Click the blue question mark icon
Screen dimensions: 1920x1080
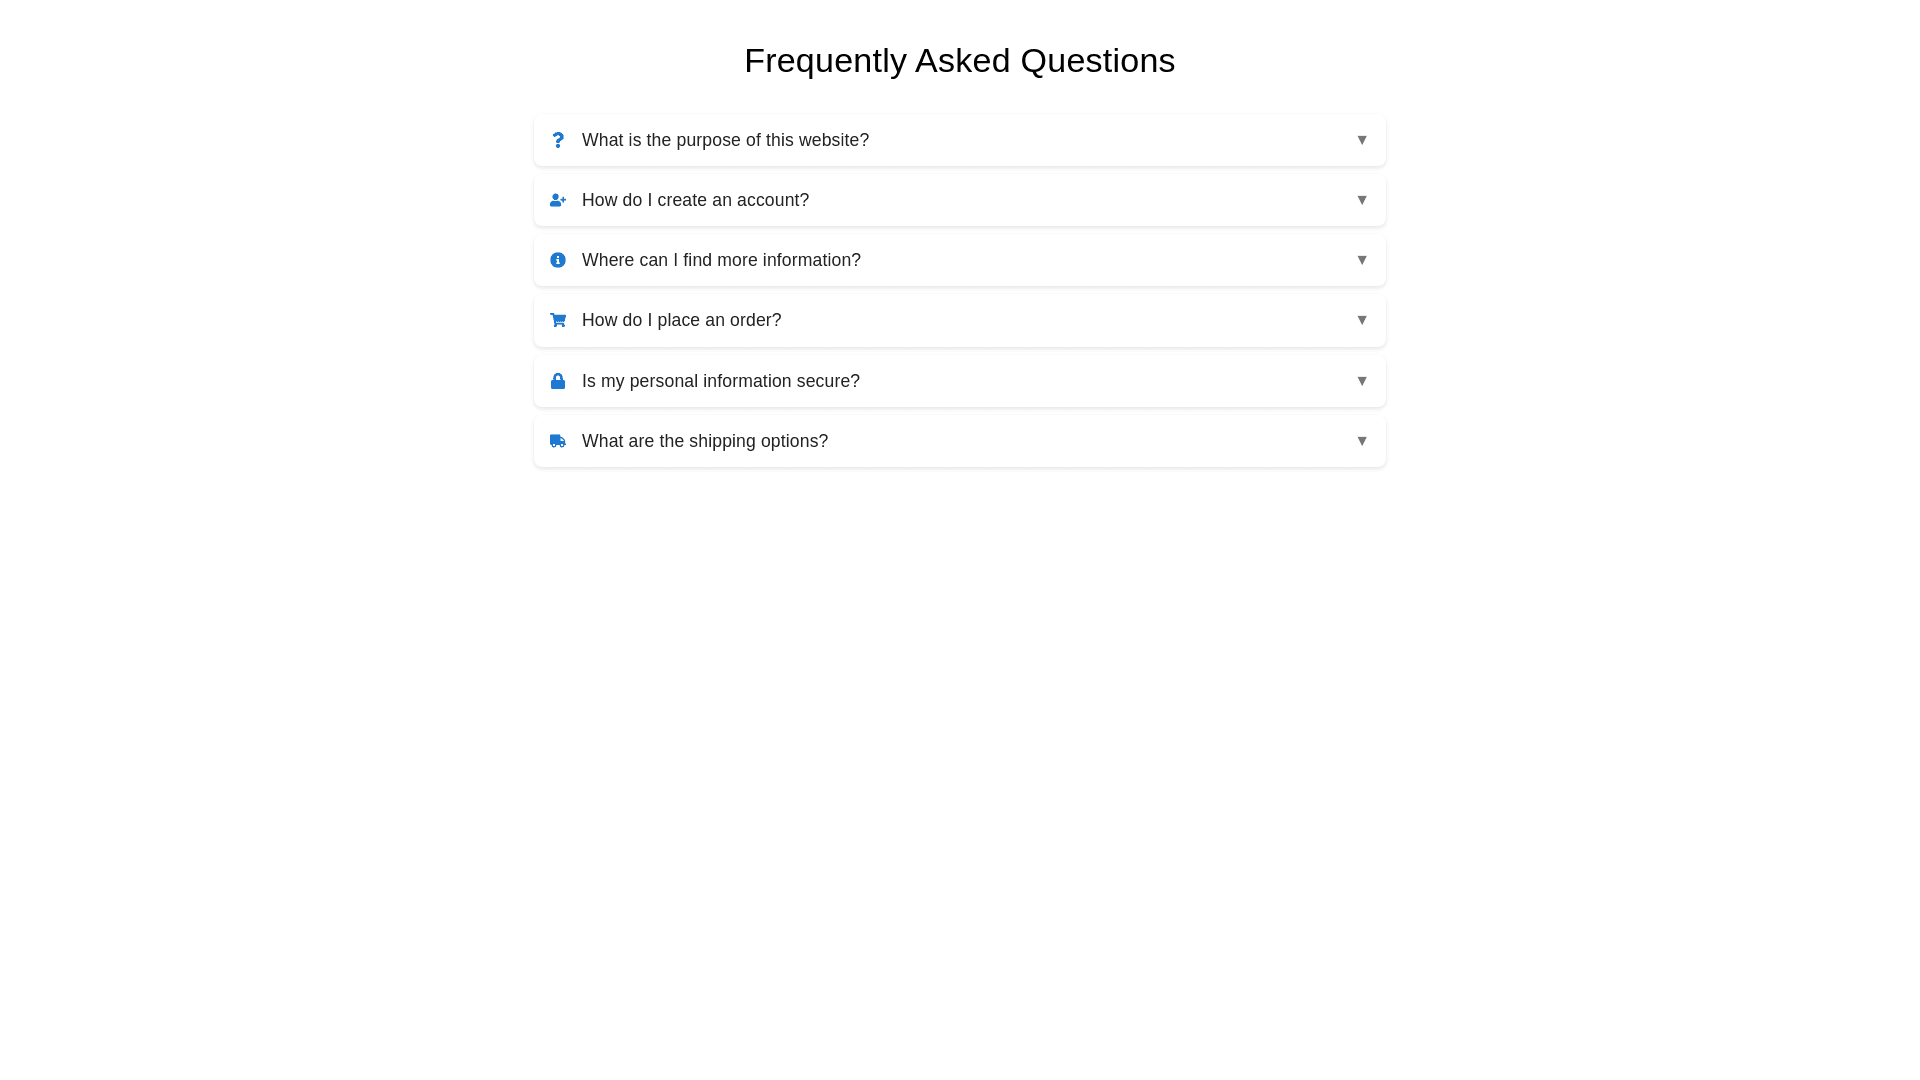pyautogui.click(x=558, y=140)
